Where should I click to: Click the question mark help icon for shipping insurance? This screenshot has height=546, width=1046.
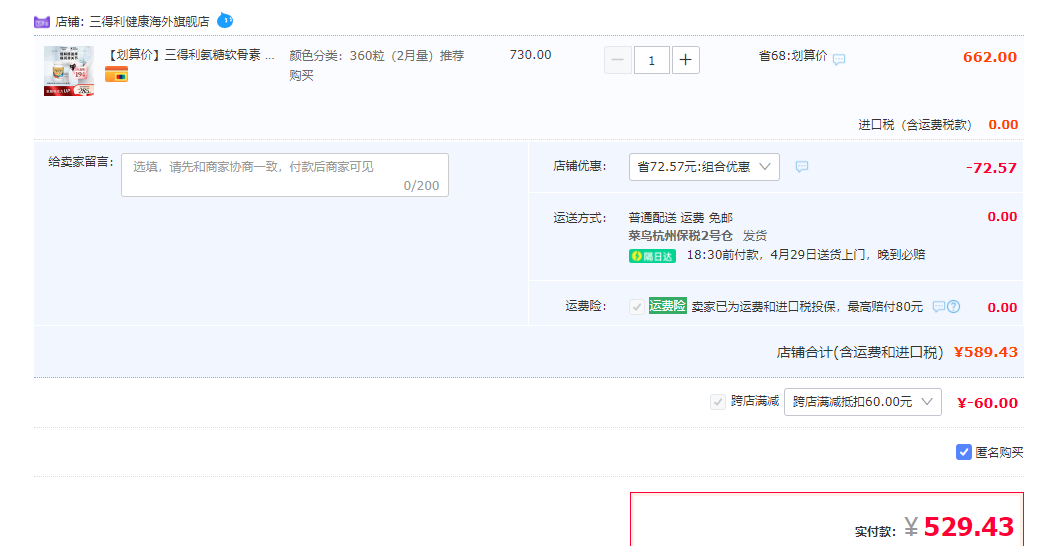tap(954, 306)
